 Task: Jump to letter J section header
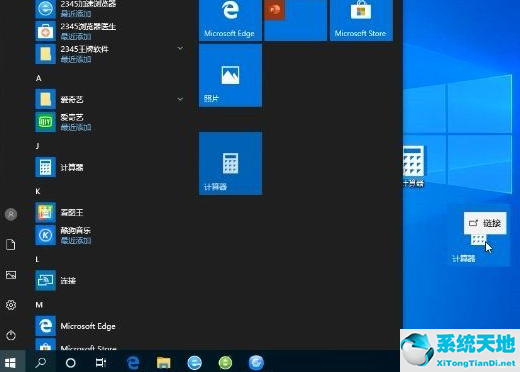(x=38, y=146)
